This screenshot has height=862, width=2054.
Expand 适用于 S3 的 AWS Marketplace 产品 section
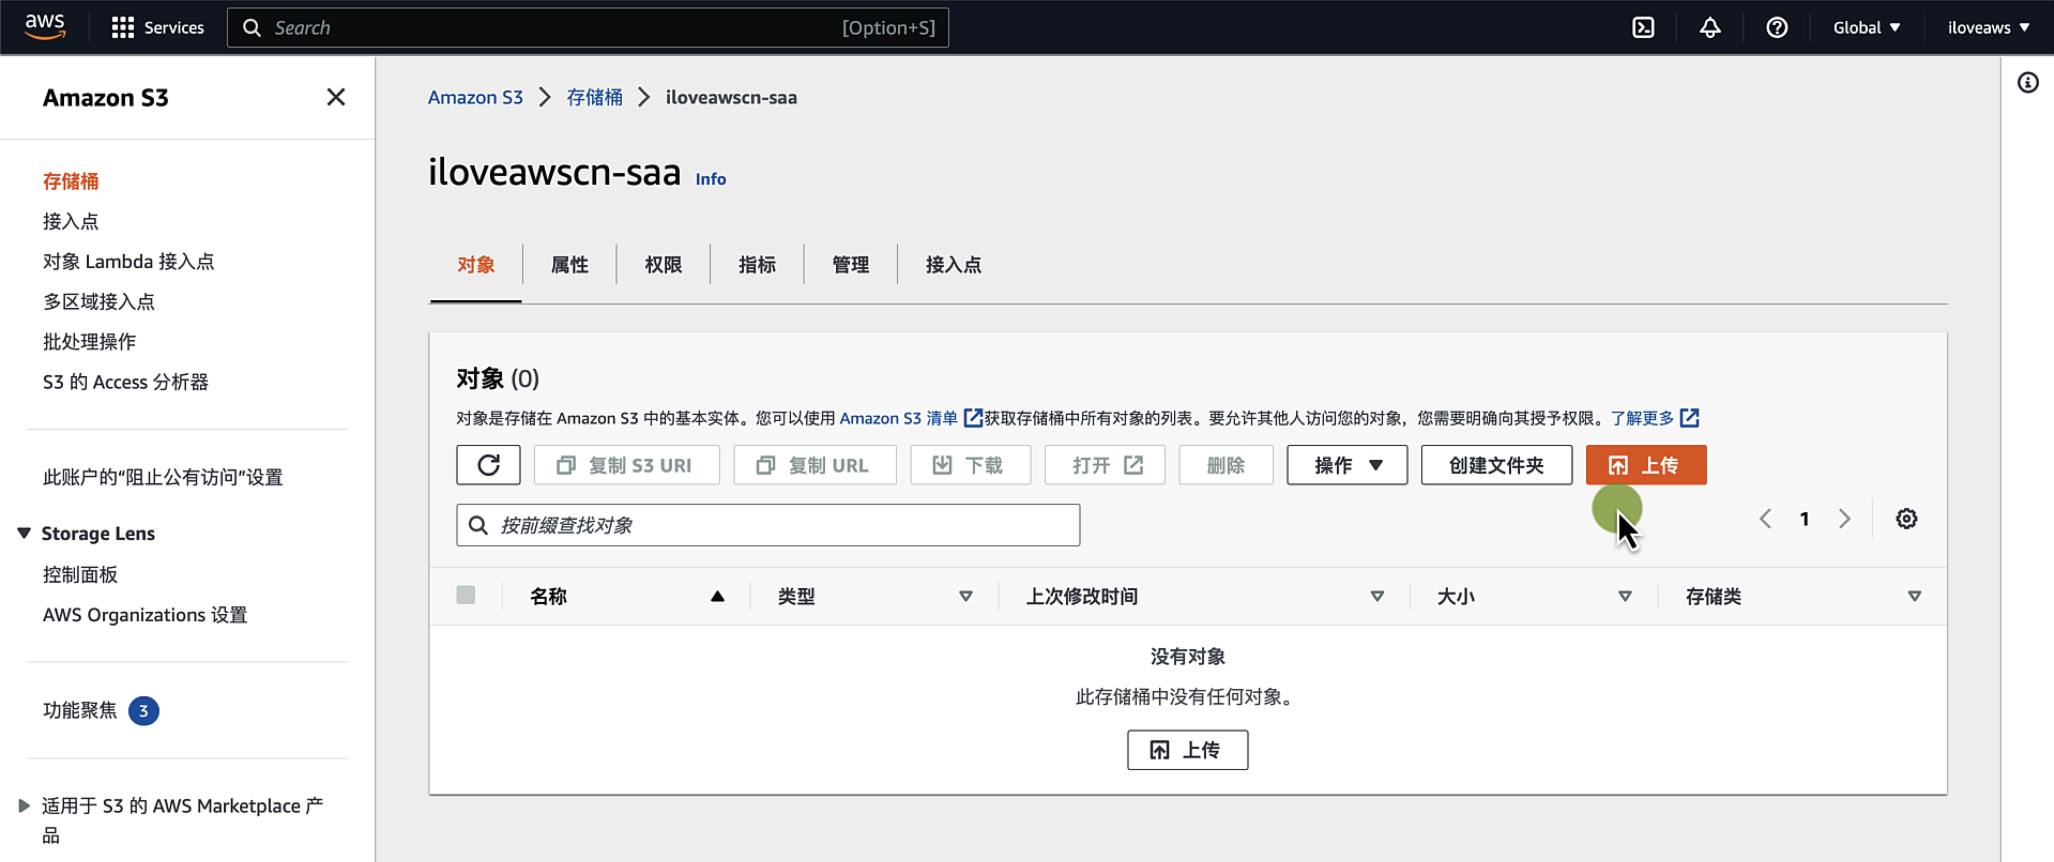click(x=24, y=806)
